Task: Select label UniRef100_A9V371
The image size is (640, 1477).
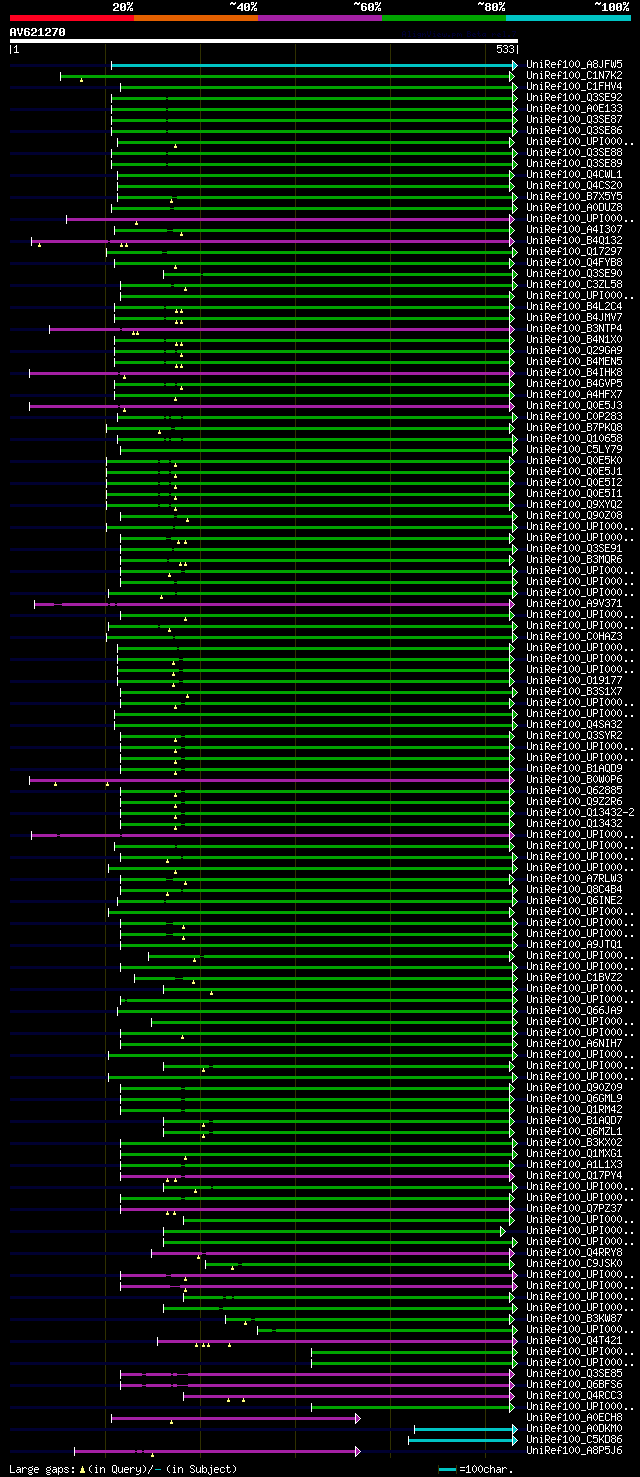Action: pyautogui.click(x=574, y=603)
